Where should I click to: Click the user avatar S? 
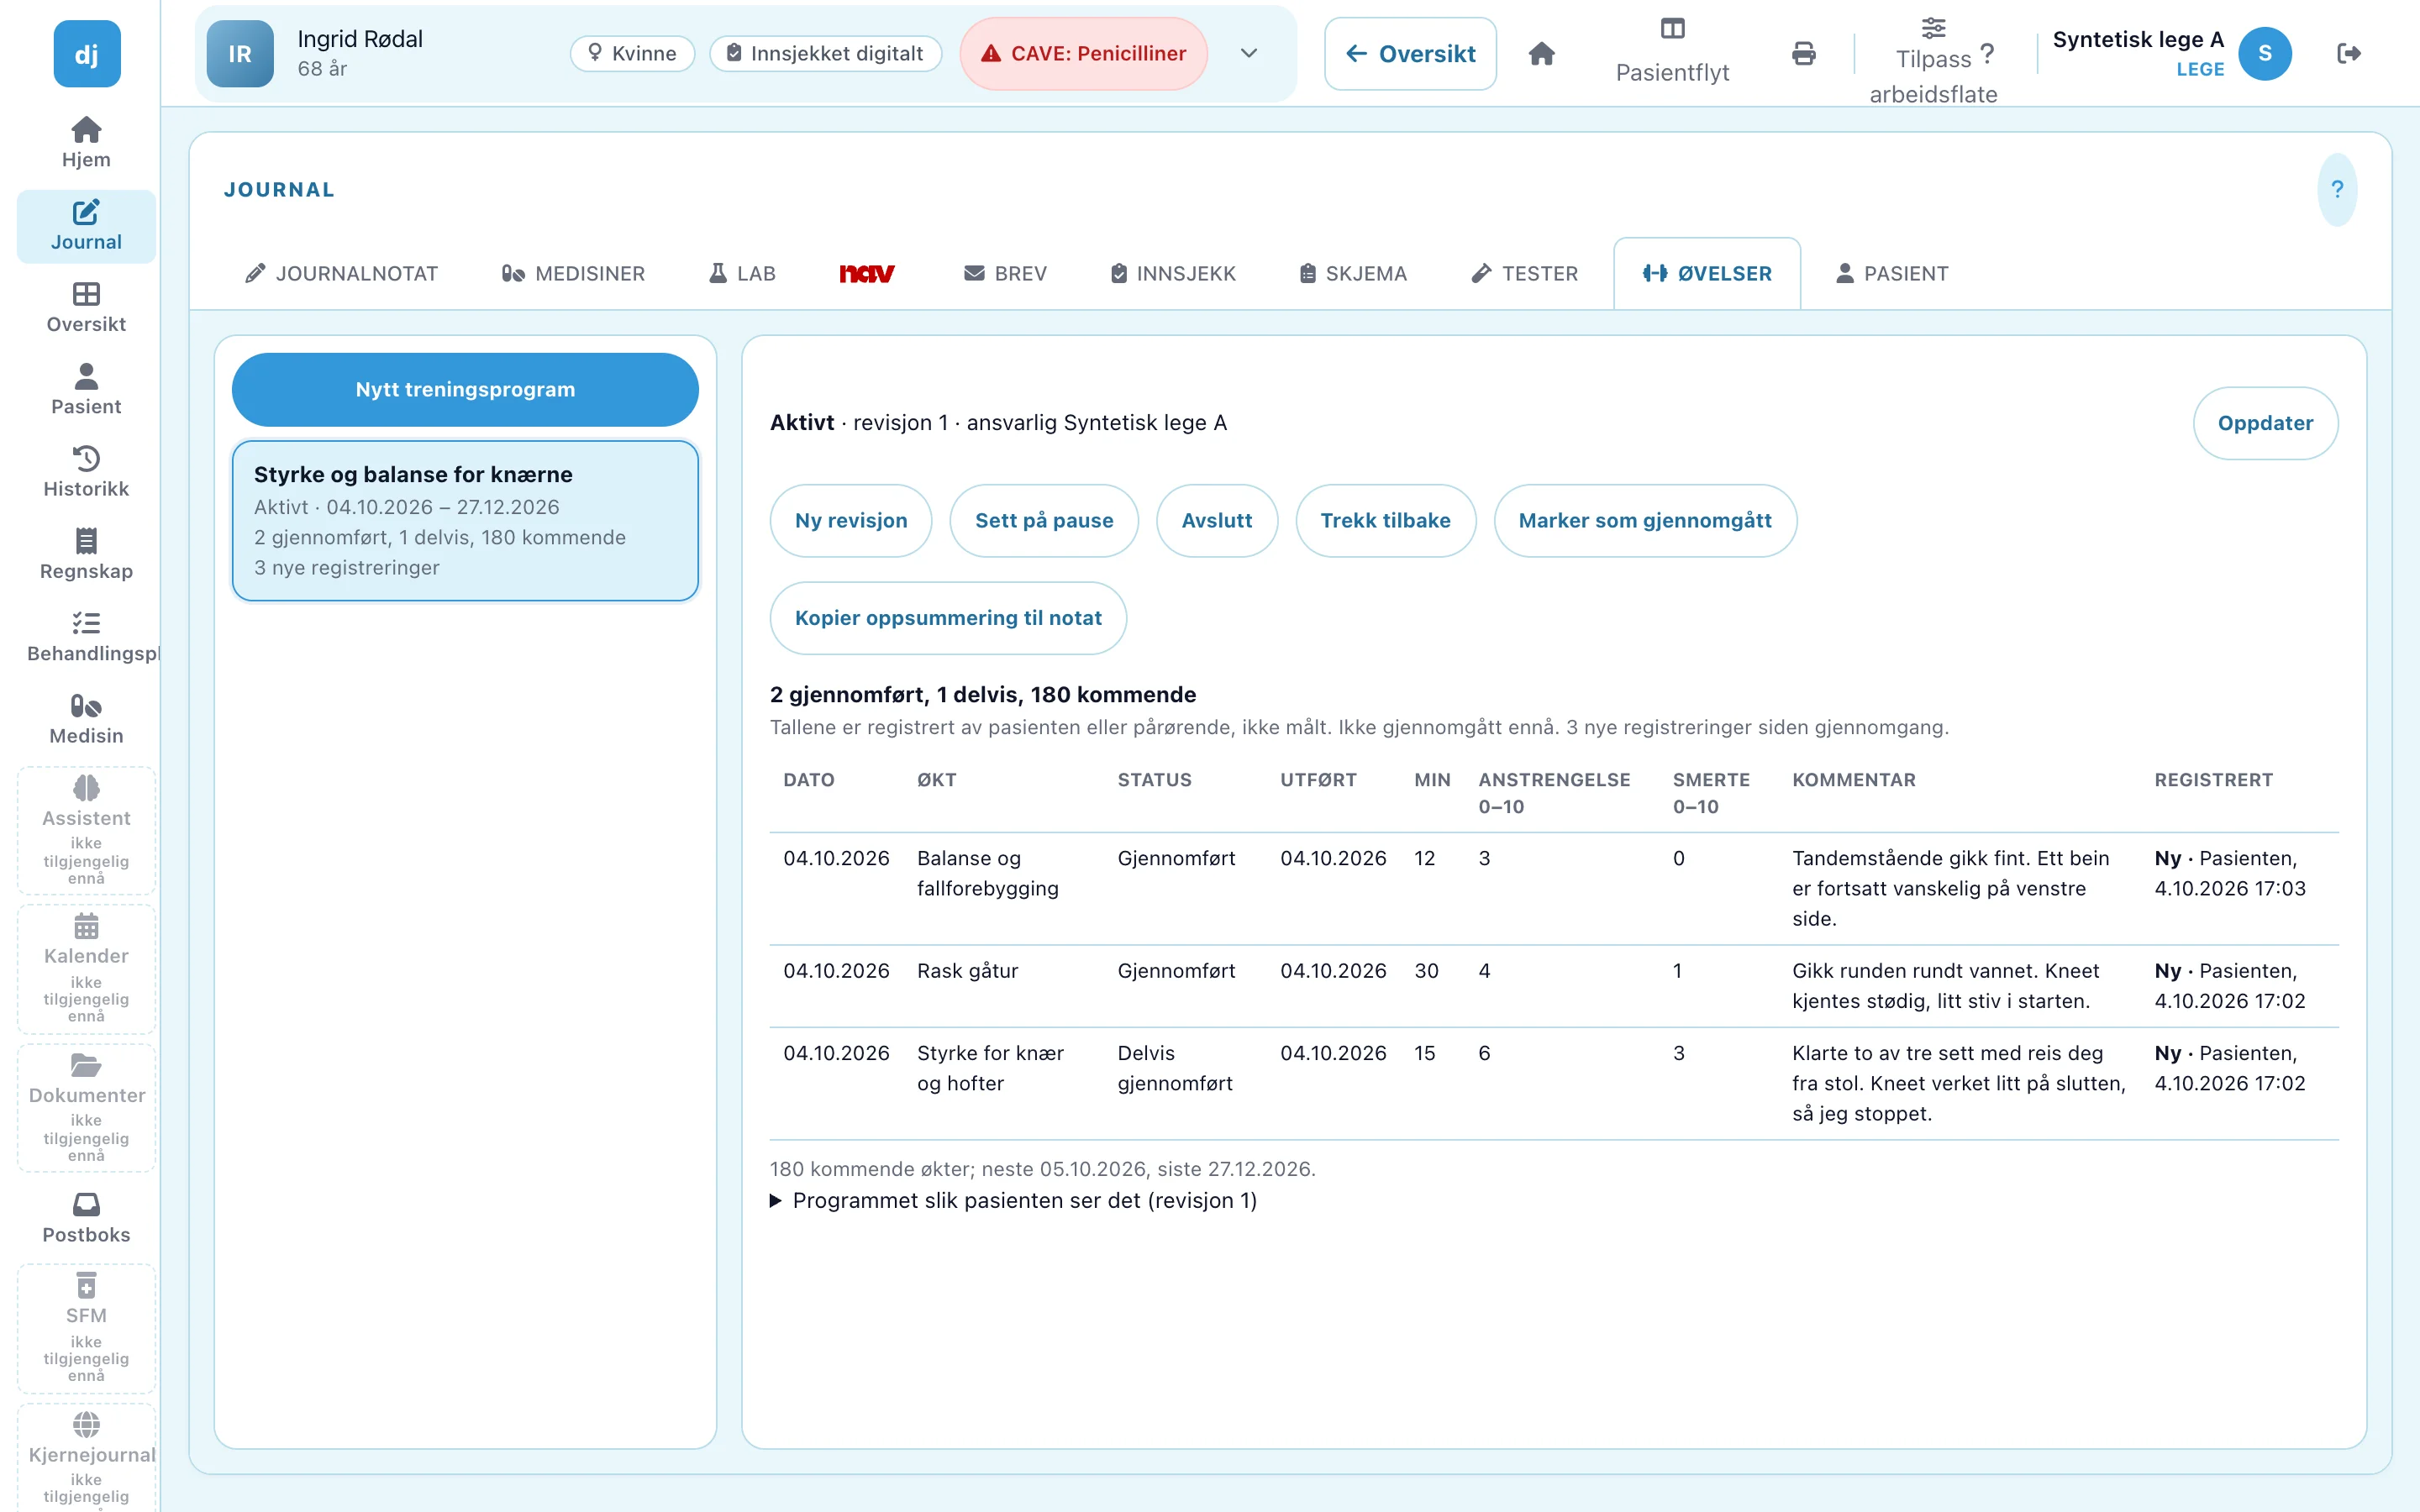[x=2265, y=54]
